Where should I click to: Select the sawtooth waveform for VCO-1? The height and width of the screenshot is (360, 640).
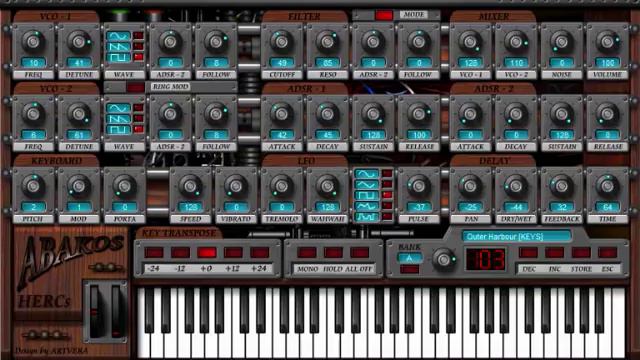pos(119,47)
